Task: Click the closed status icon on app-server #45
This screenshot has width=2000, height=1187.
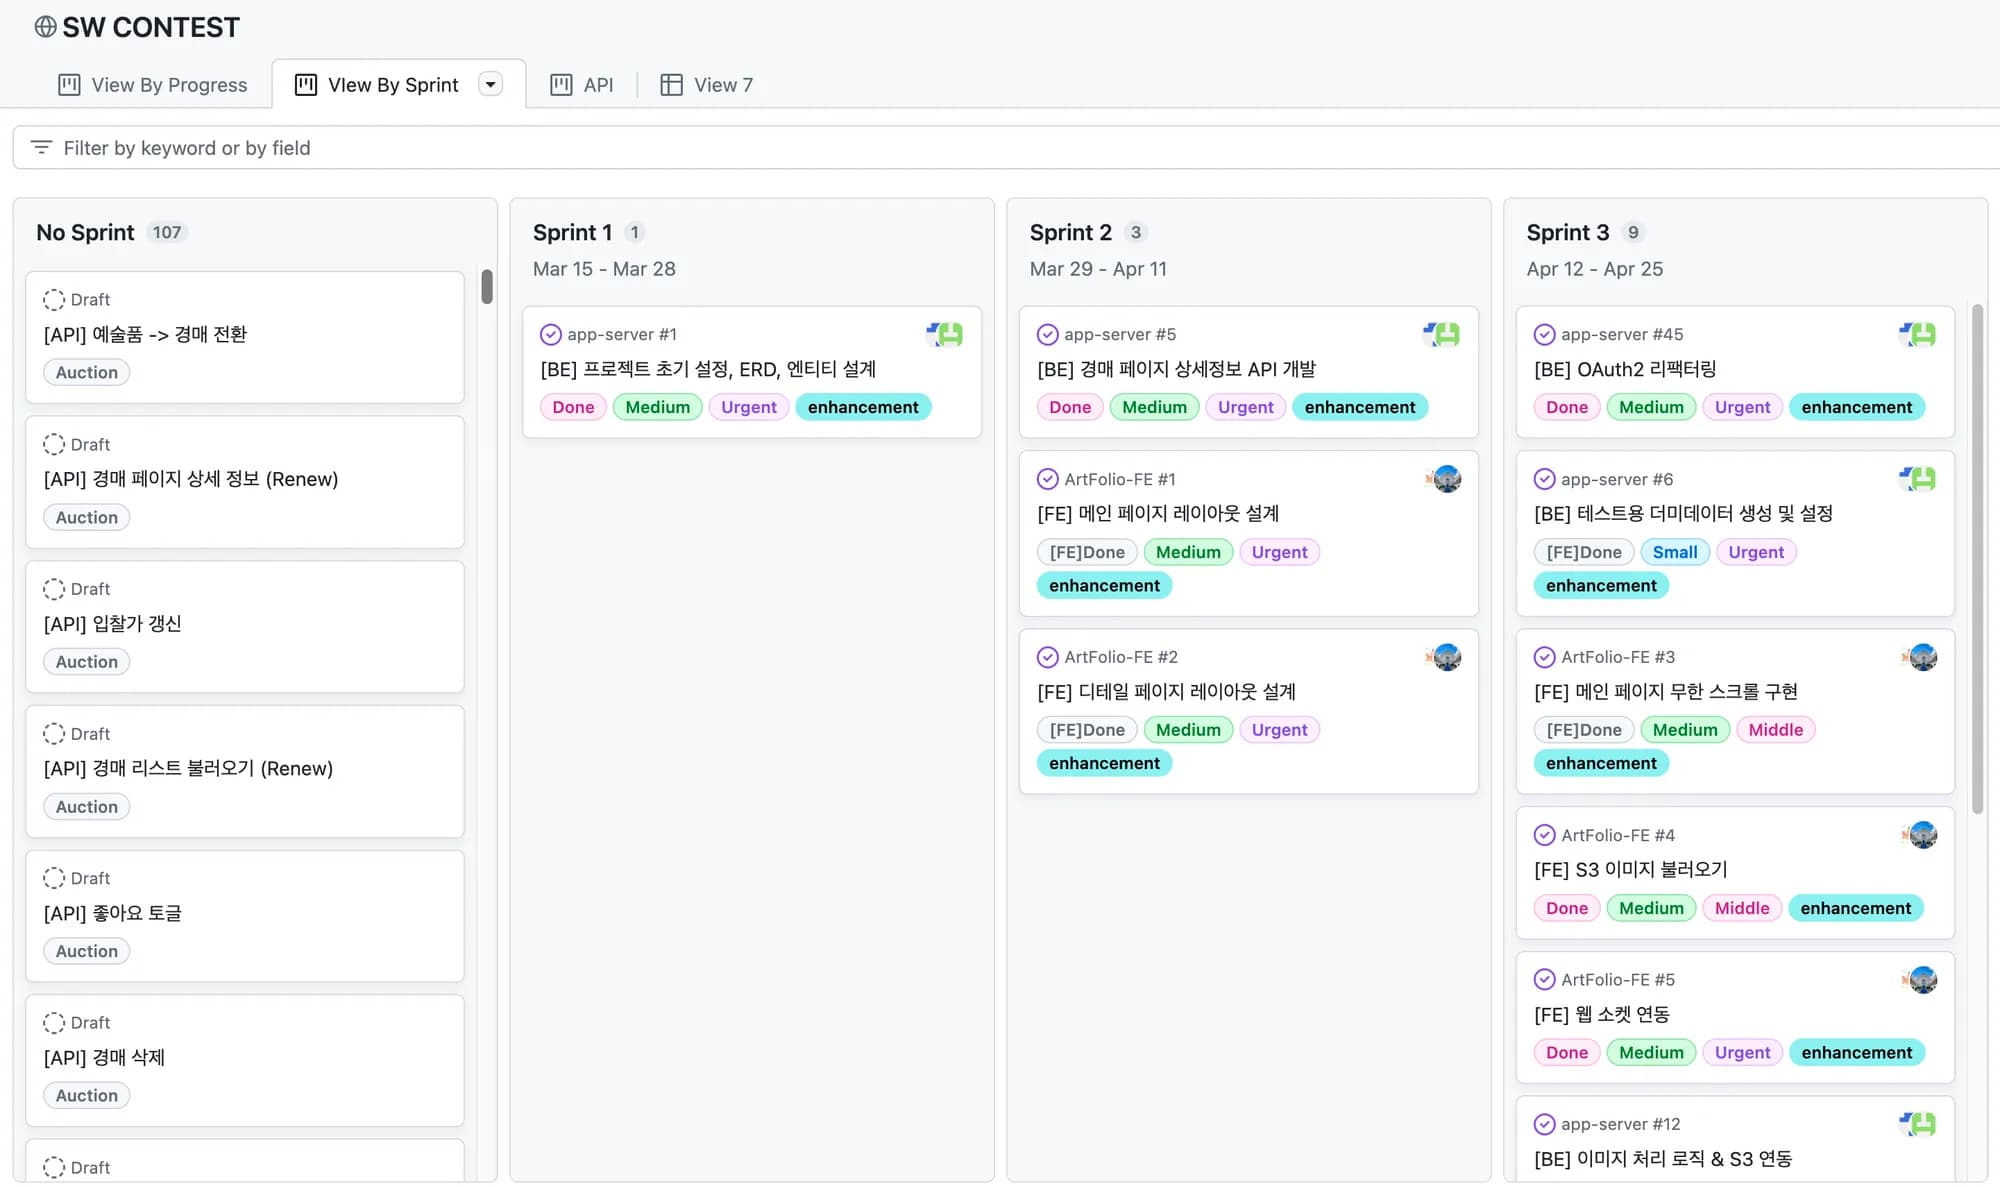Action: [1544, 334]
